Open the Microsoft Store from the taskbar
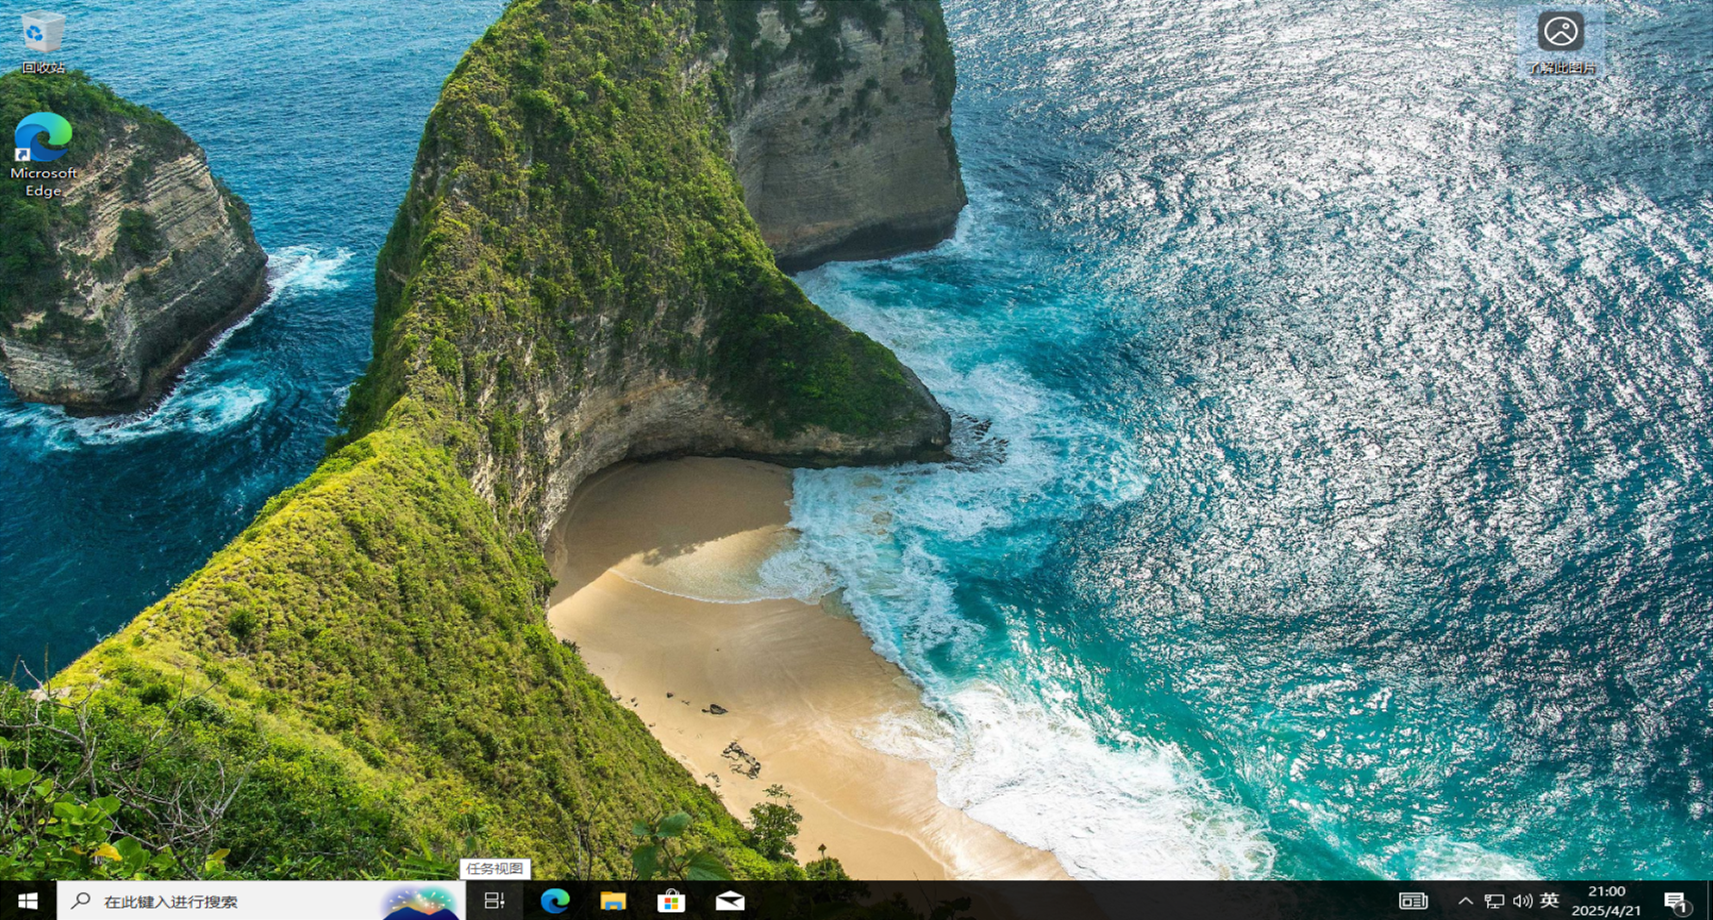Image resolution: width=1713 pixels, height=920 pixels. click(x=671, y=901)
